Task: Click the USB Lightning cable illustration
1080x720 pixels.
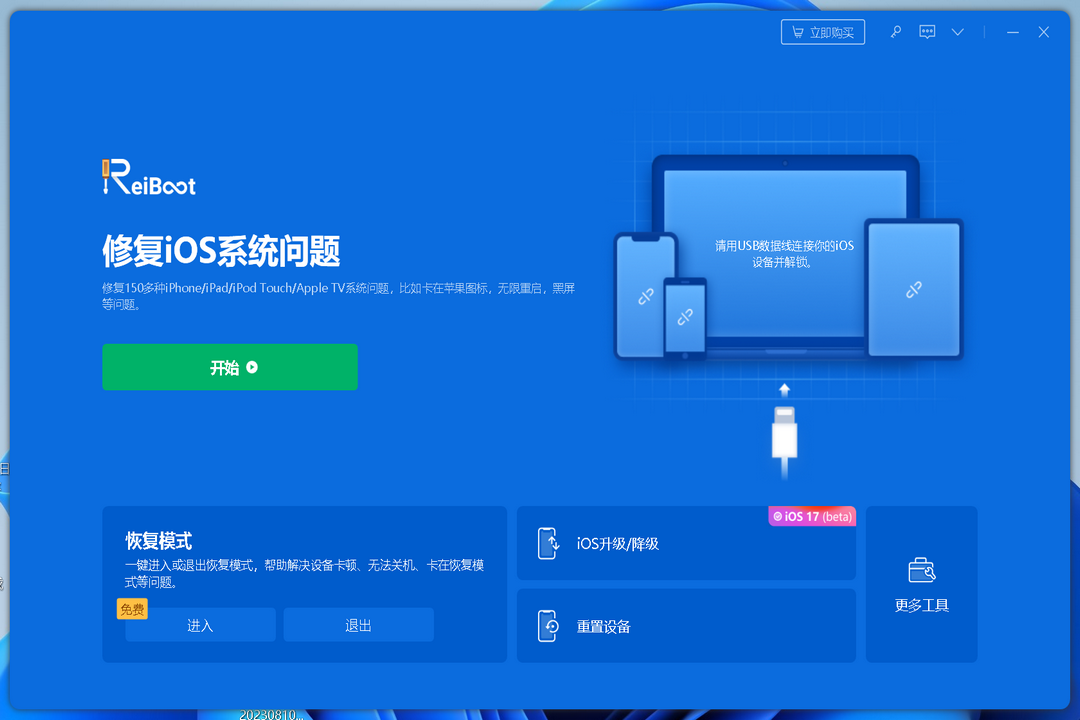Action: click(784, 438)
